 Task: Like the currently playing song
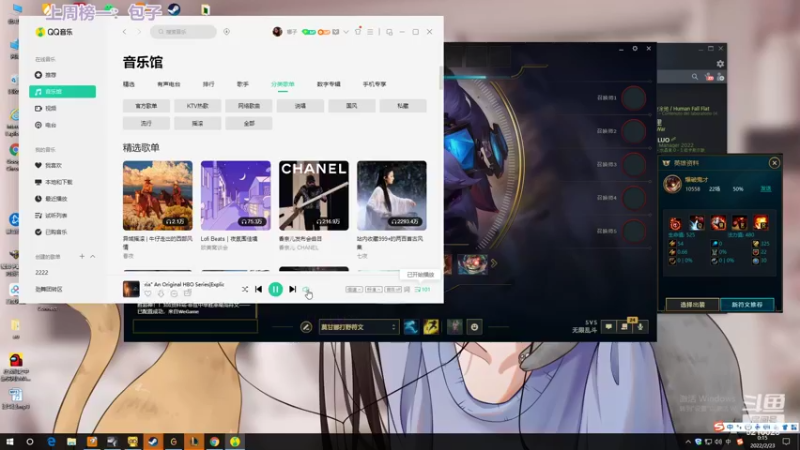[148, 293]
